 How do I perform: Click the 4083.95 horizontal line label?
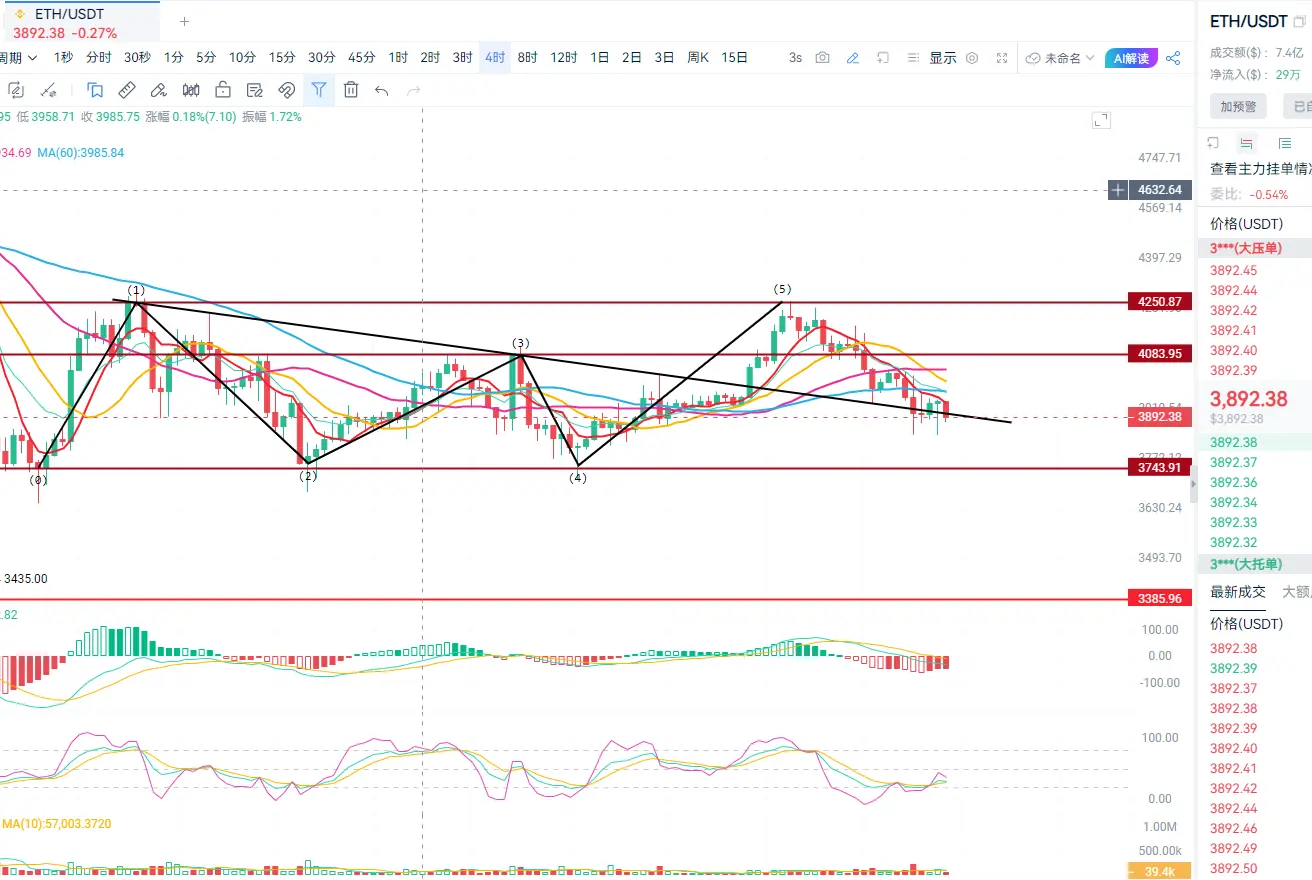pyautogui.click(x=1160, y=354)
